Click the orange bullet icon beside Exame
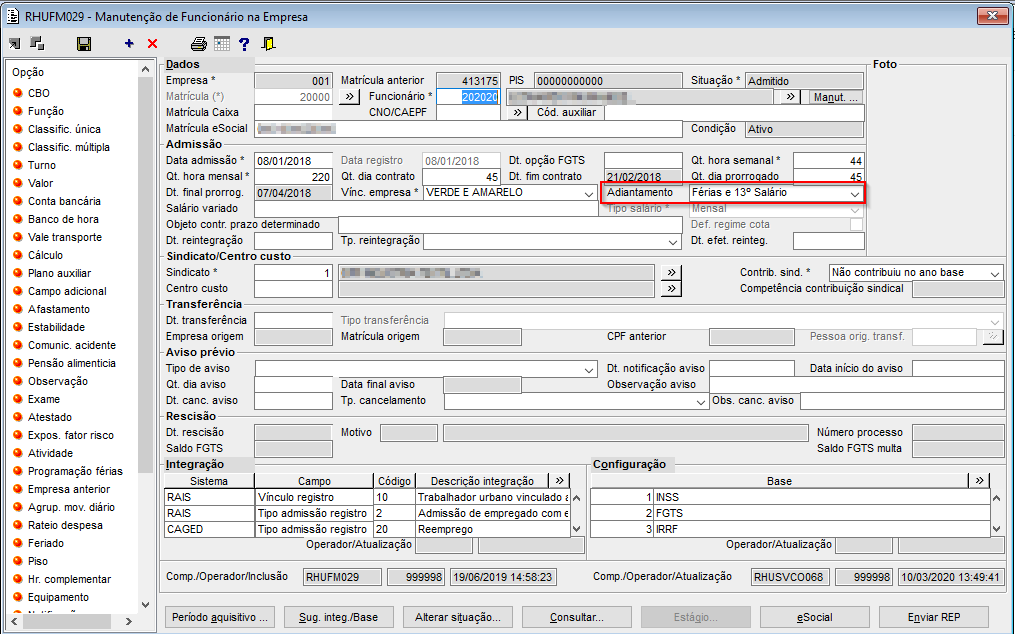Image resolution: width=1015 pixels, height=634 pixels. point(17,399)
